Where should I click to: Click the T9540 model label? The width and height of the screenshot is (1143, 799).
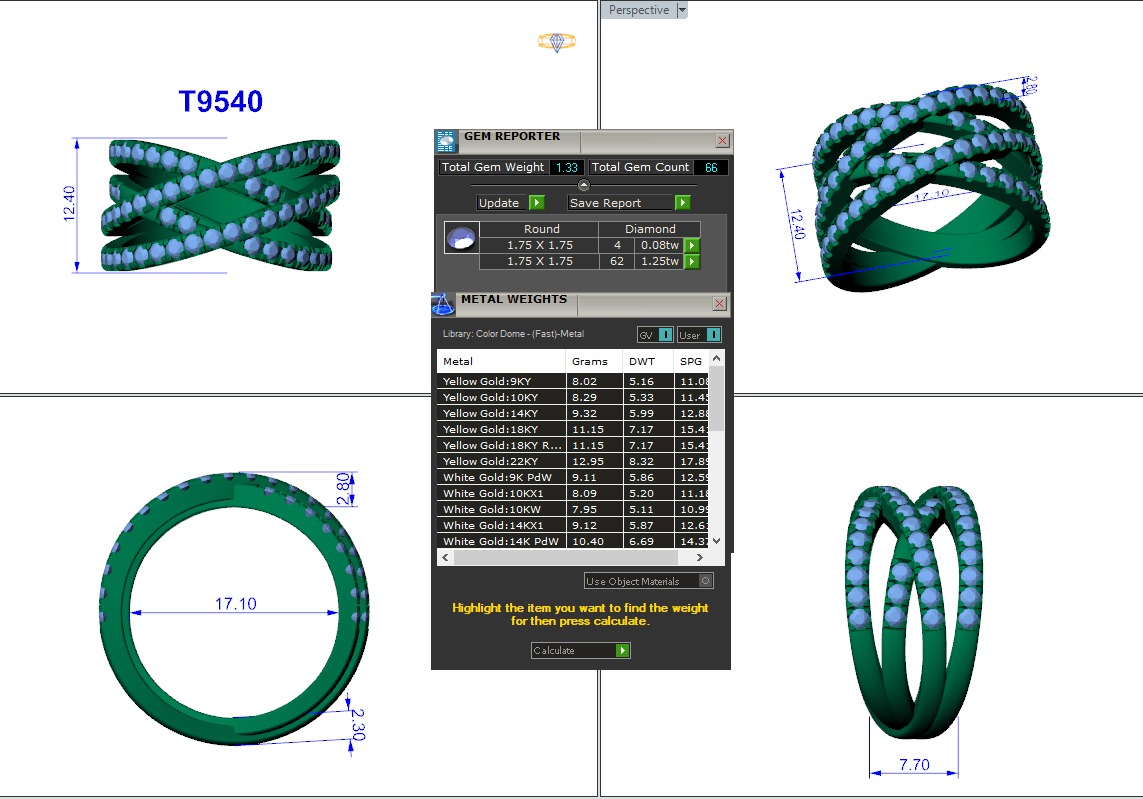tap(220, 101)
